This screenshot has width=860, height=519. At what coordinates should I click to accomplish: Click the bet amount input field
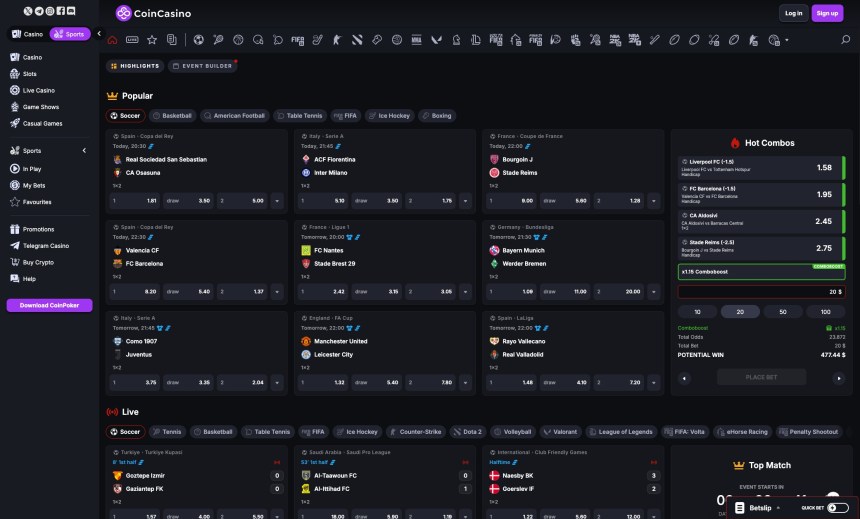coord(761,292)
